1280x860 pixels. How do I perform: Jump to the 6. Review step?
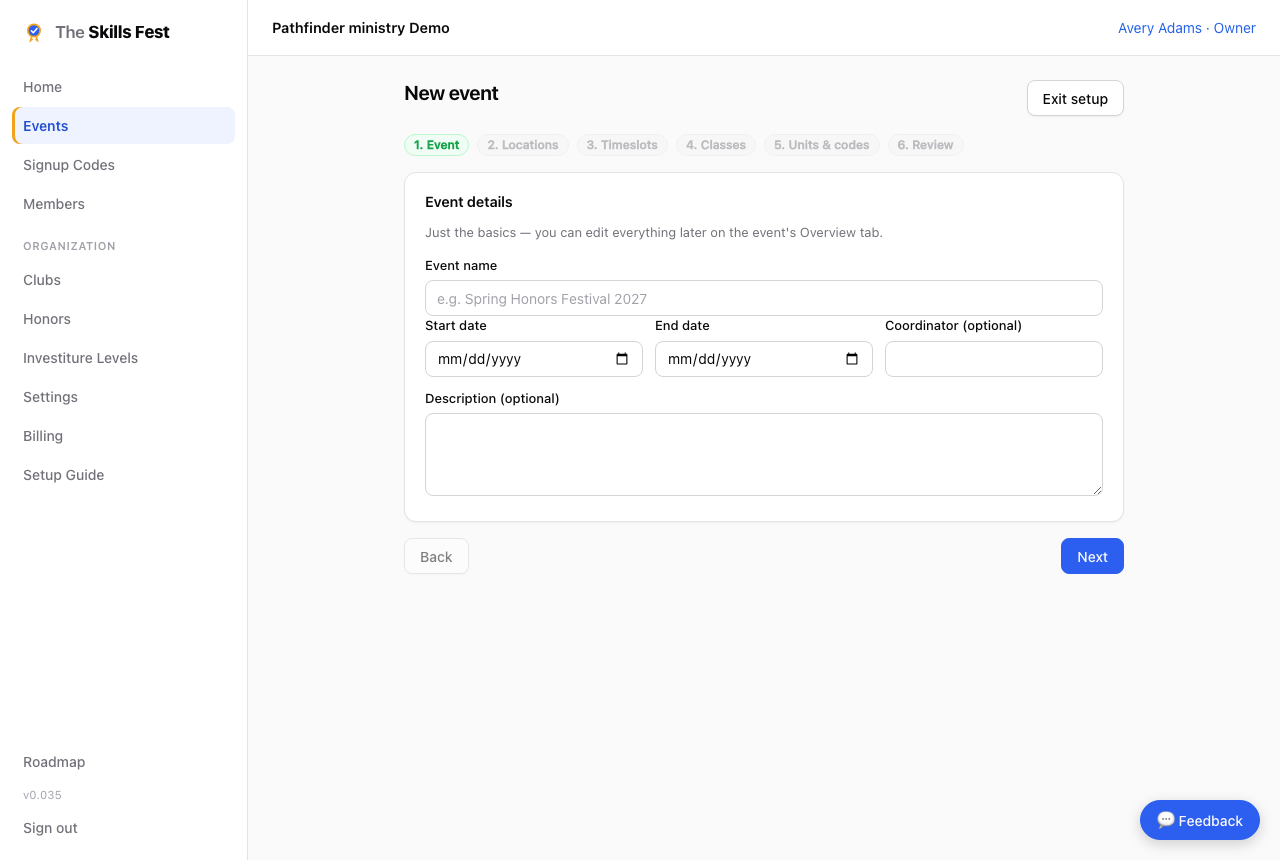tap(925, 145)
